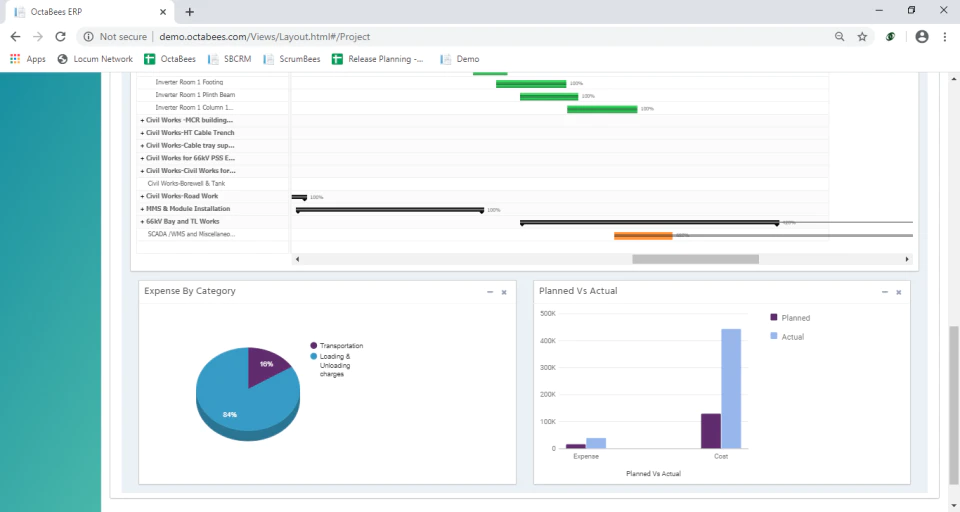Toggle Transportation slice in pie legend

point(337,346)
